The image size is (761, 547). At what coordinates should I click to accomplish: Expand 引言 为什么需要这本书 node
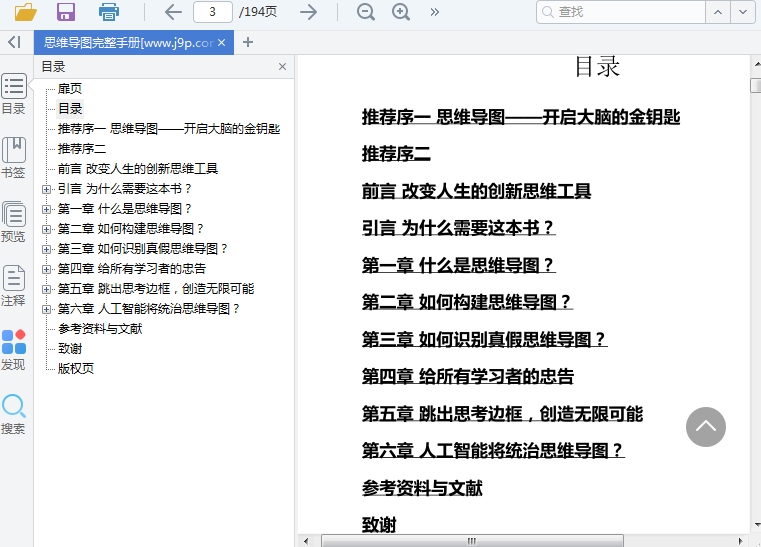click(47, 189)
